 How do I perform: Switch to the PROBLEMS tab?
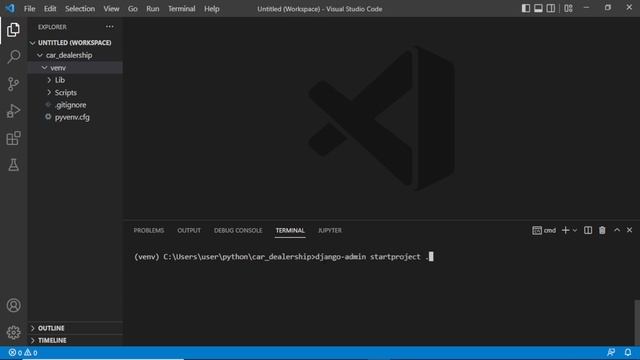pyautogui.click(x=149, y=231)
